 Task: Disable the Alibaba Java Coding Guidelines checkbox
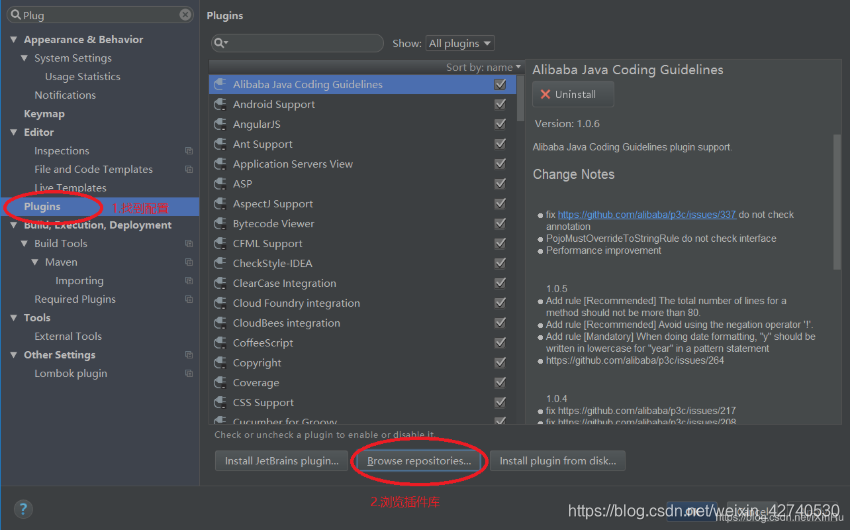tap(500, 84)
